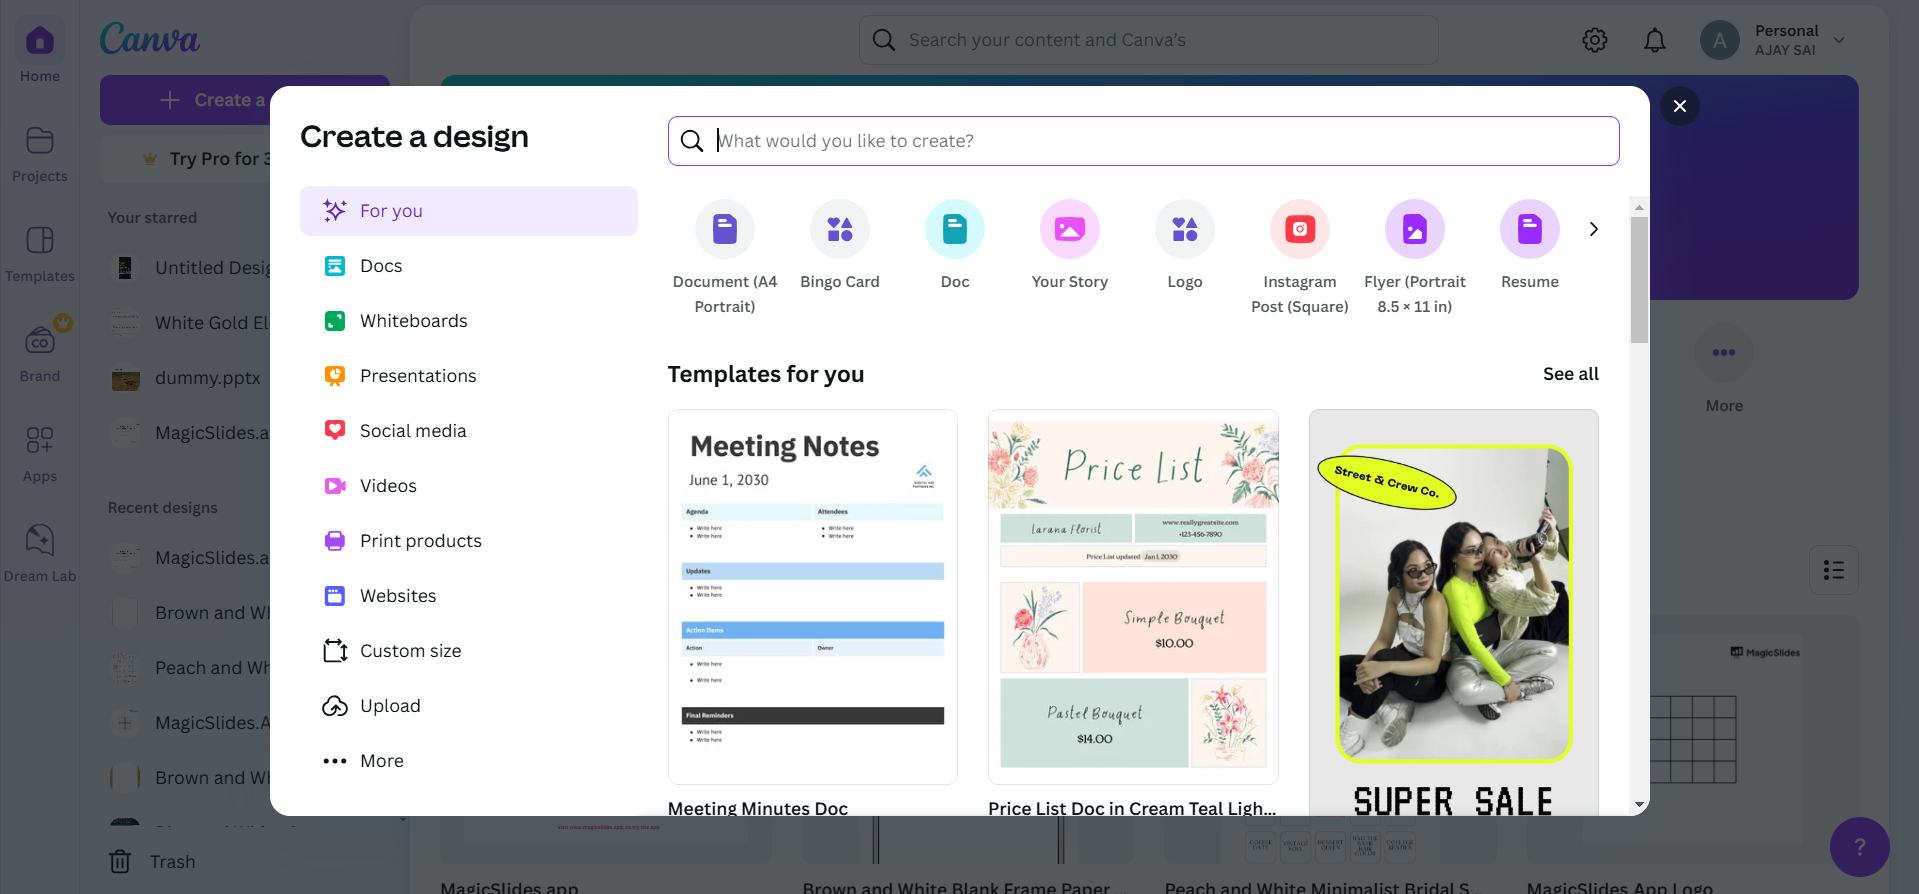Image resolution: width=1919 pixels, height=894 pixels.
Task: Click the account avatar letter A
Action: [1720, 40]
